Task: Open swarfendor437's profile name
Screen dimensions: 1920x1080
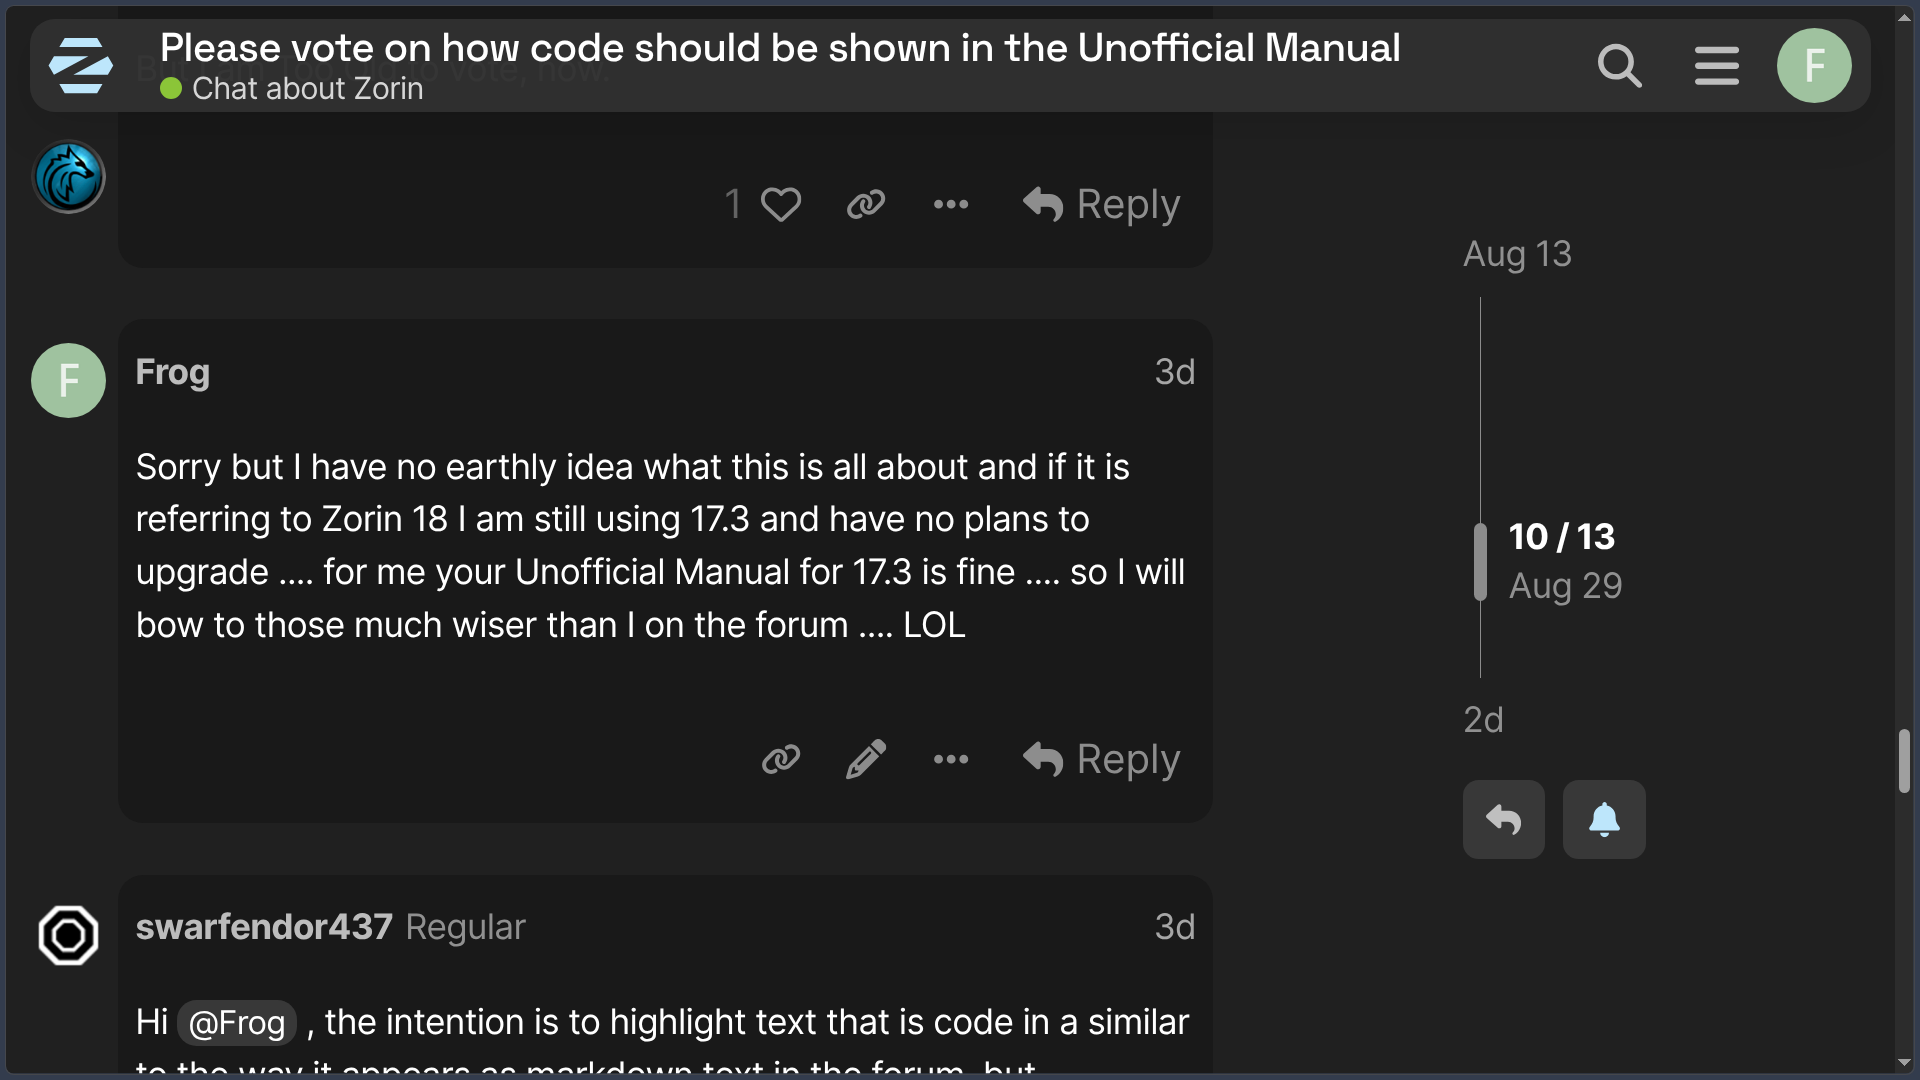Action: click(264, 927)
